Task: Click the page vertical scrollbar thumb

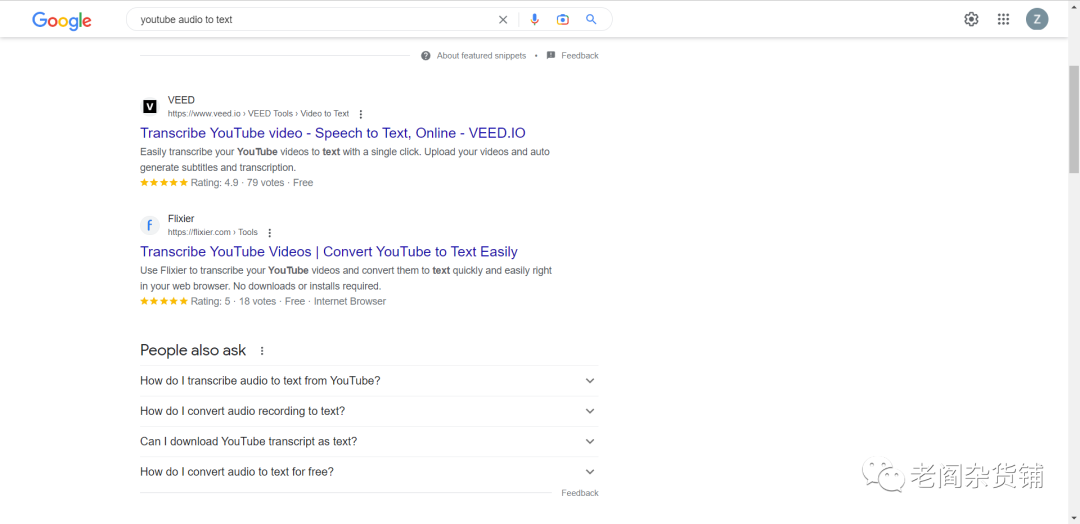Action: (x=1074, y=119)
